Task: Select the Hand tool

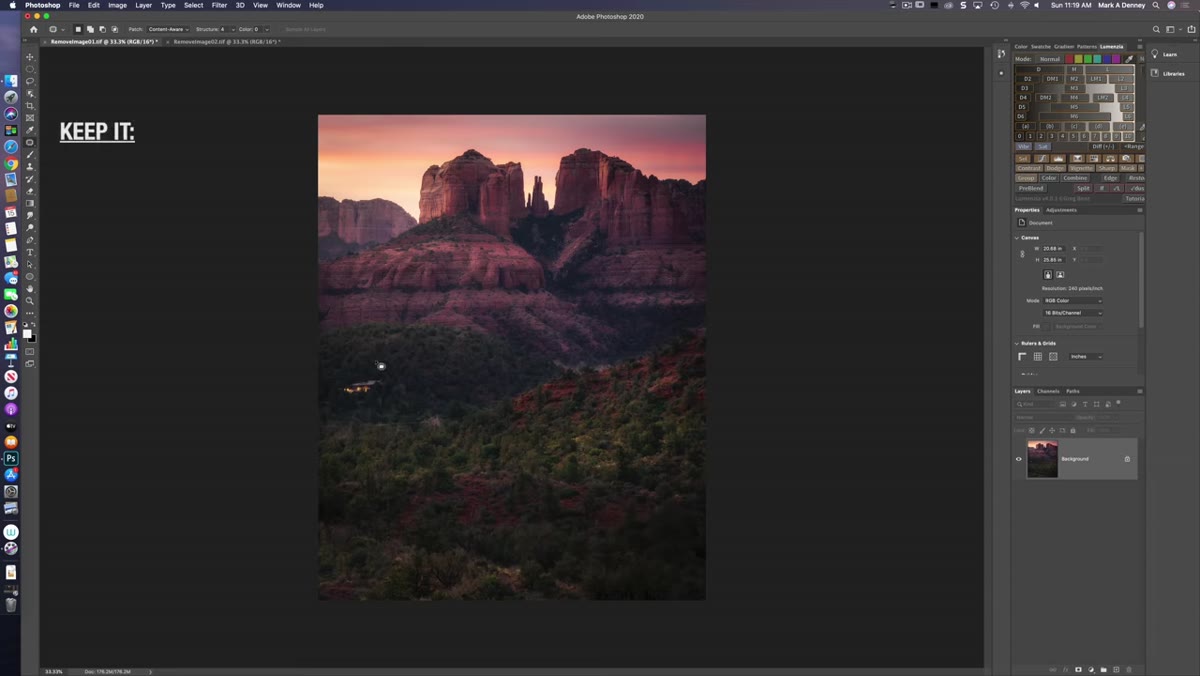Action: click(x=30, y=288)
